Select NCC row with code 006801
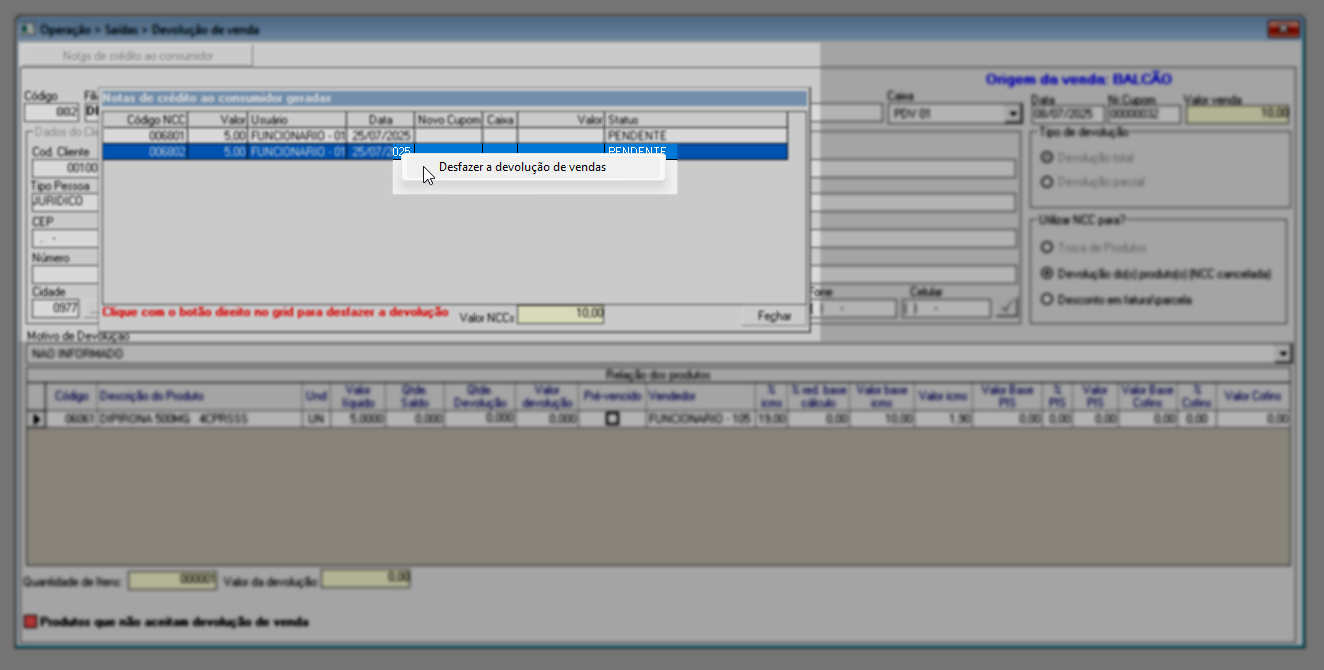 (x=445, y=135)
